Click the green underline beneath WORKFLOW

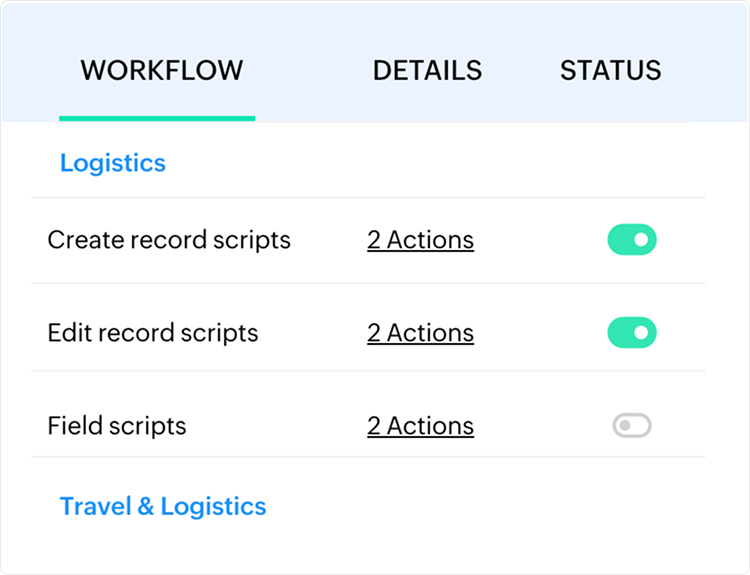click(157, 118)
